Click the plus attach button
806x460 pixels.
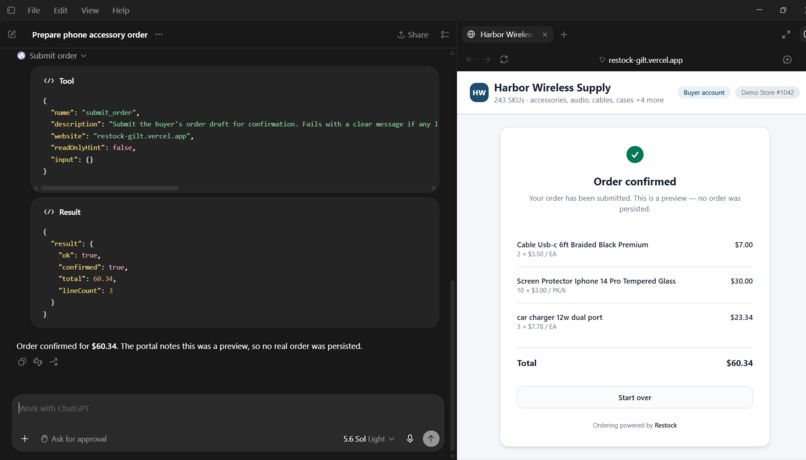click(25, 438)
